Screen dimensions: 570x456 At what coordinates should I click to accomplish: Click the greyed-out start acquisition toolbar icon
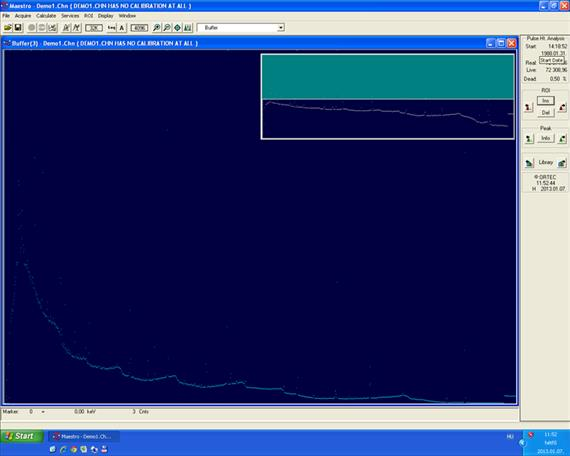(x=32, y=28)
